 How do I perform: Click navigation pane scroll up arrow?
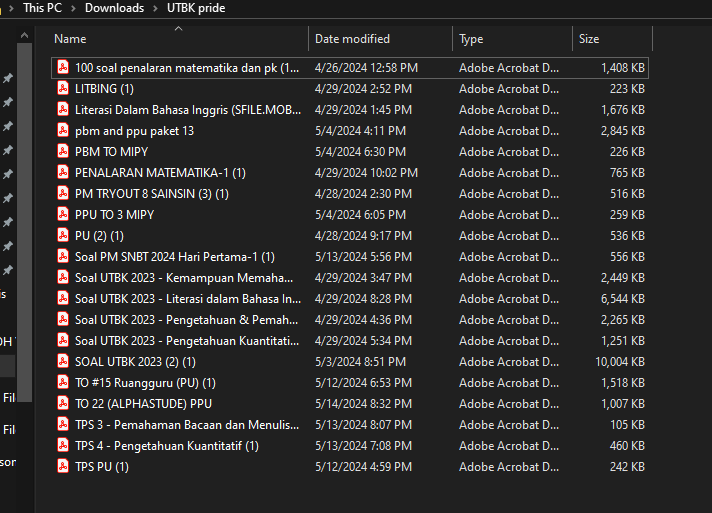(25, 35)
